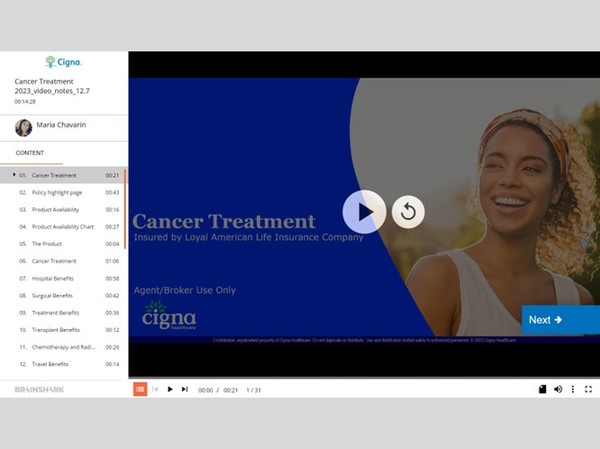The width and height of the screenshot is (600, 449).
Task: Open slide 10 Transplant Benefits
Action: coord(54,329)
